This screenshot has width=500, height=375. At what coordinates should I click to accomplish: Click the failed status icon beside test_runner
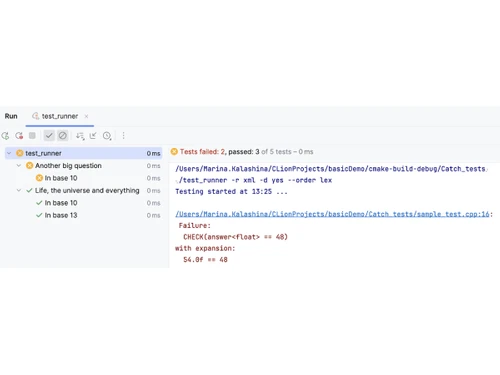tap(20, 153)
